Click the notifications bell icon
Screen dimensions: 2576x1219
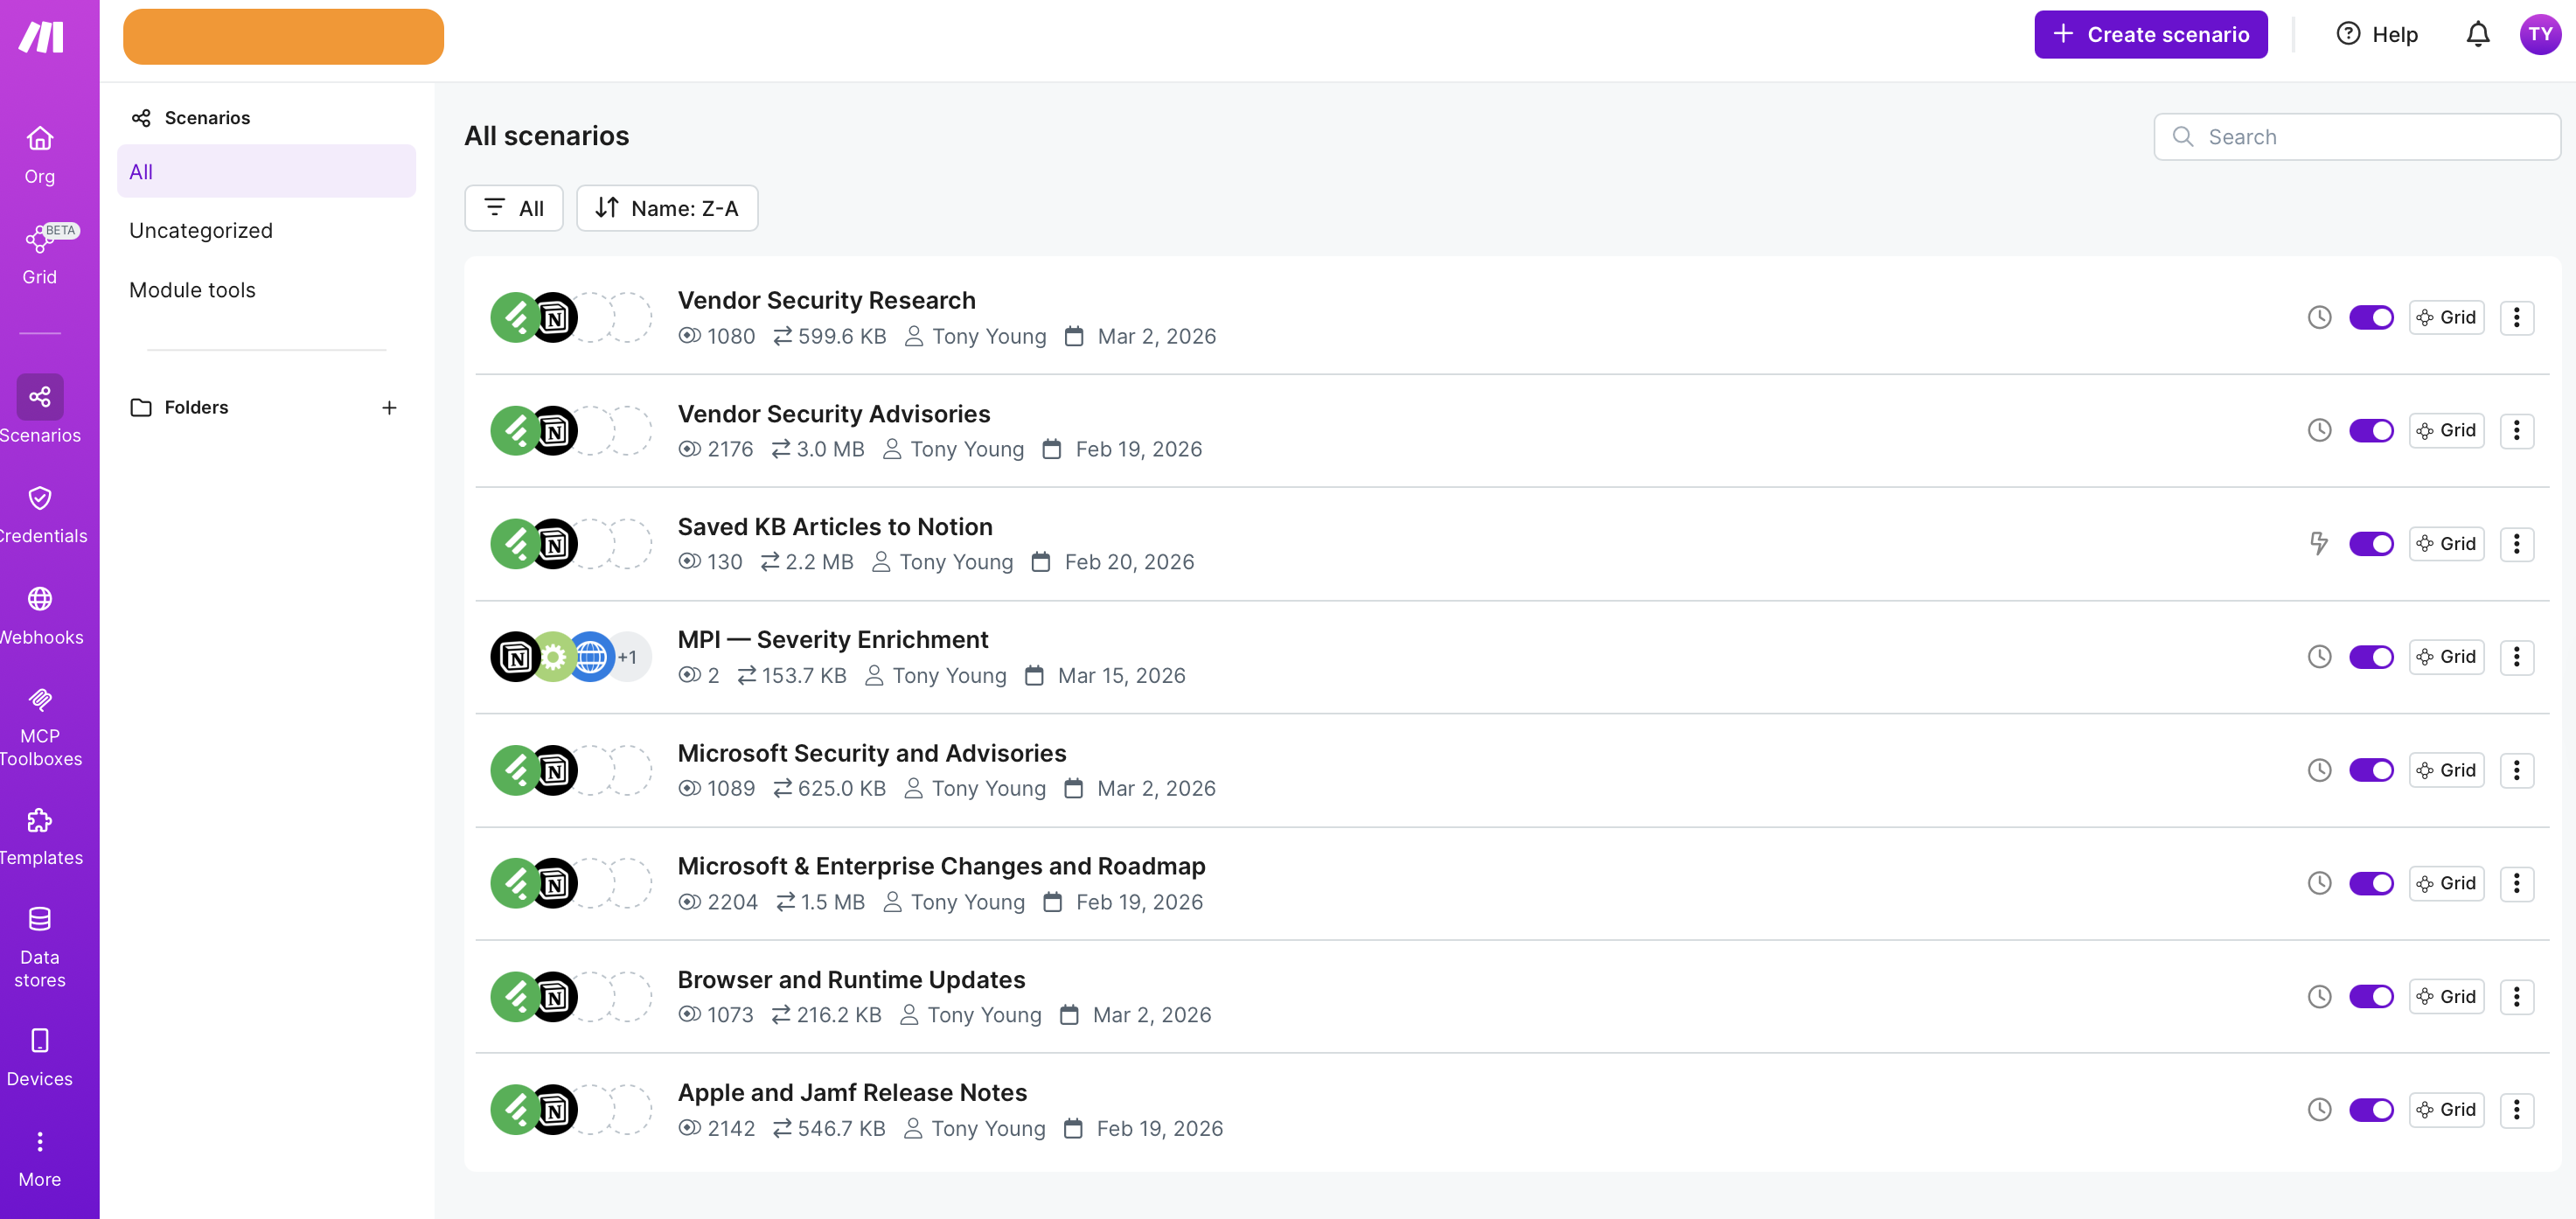pos(2477,35)
